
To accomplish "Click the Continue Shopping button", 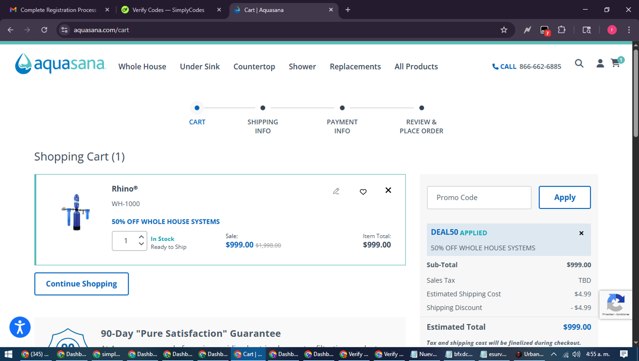I will click(82, 284).
